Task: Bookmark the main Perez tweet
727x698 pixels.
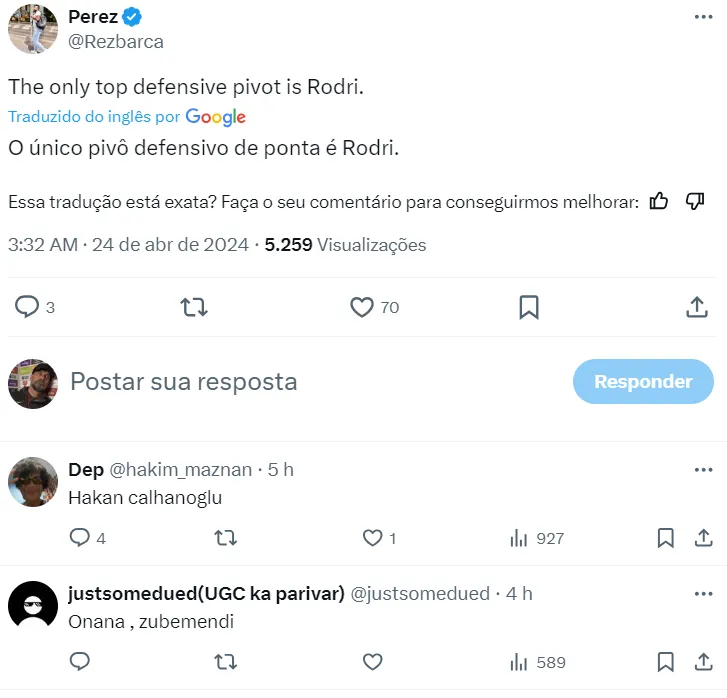Action: tap(529, 307)
